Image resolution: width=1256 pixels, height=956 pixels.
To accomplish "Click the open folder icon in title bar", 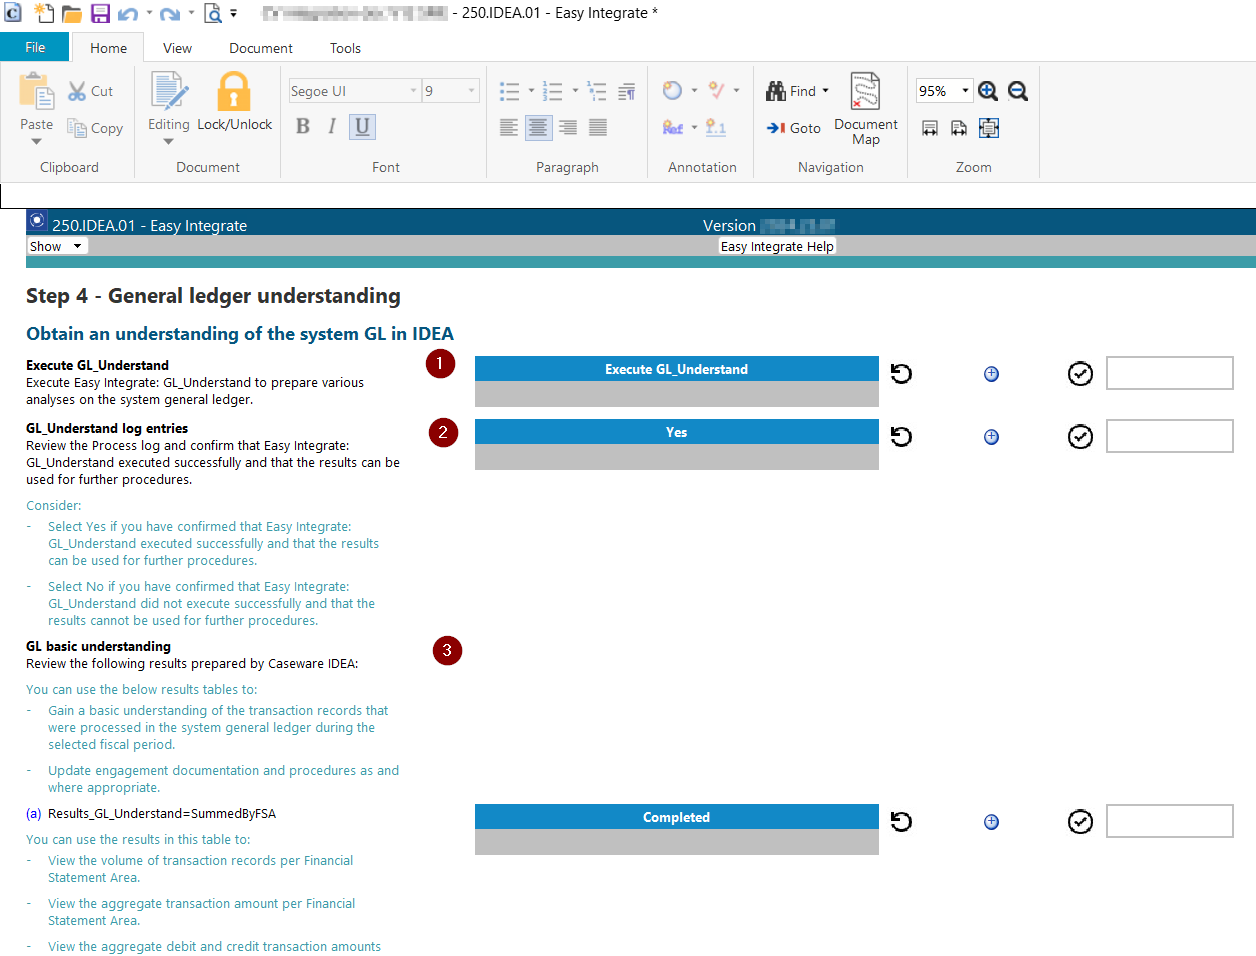I will click(72, 13).
